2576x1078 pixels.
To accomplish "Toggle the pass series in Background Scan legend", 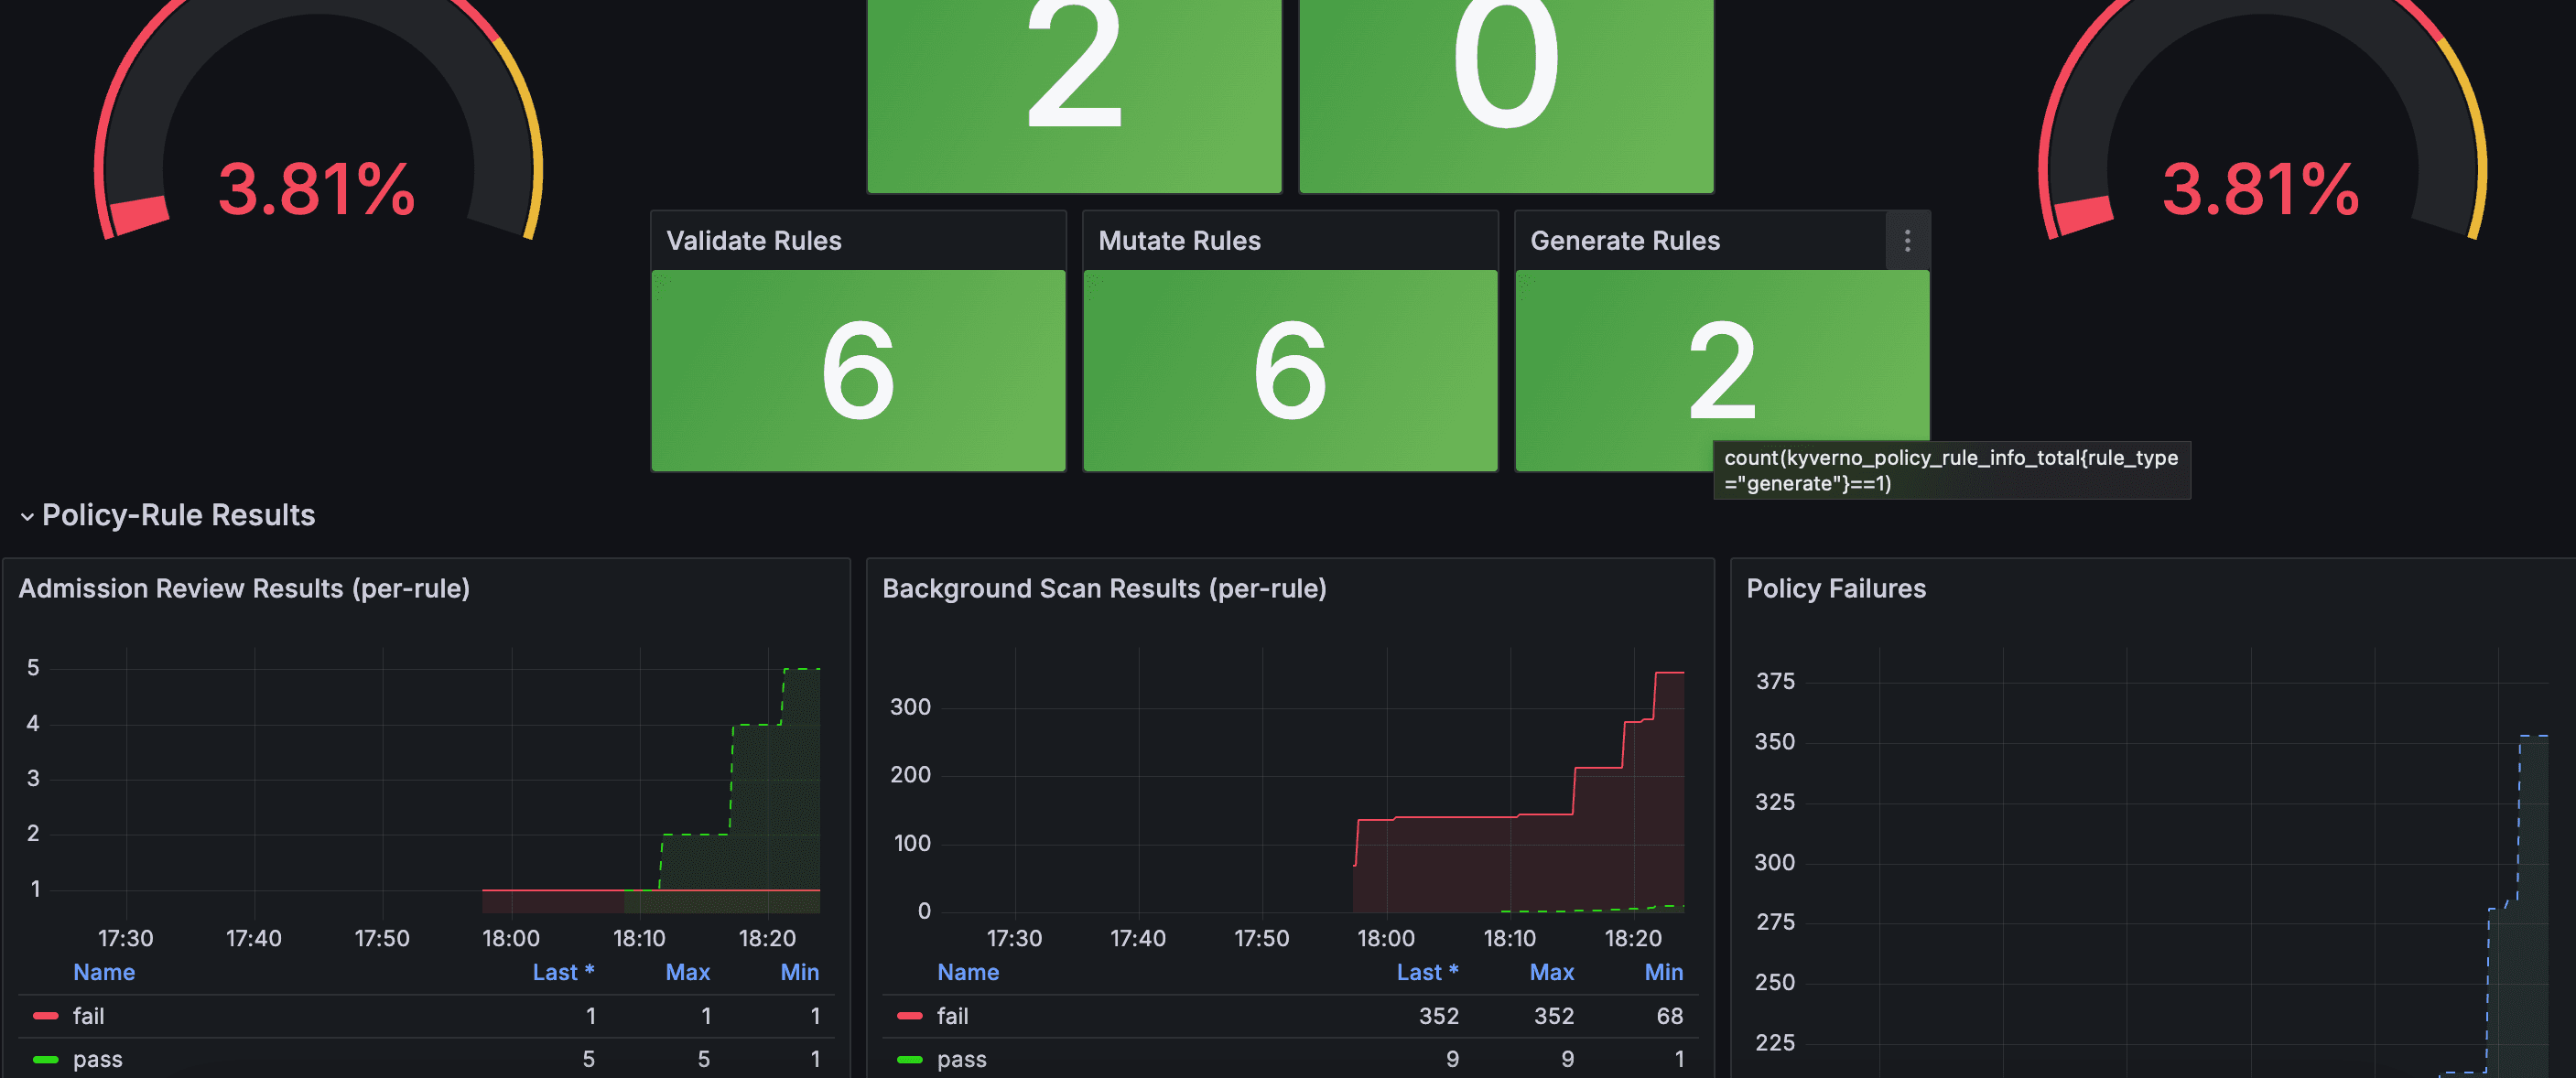I will 961,1059.
